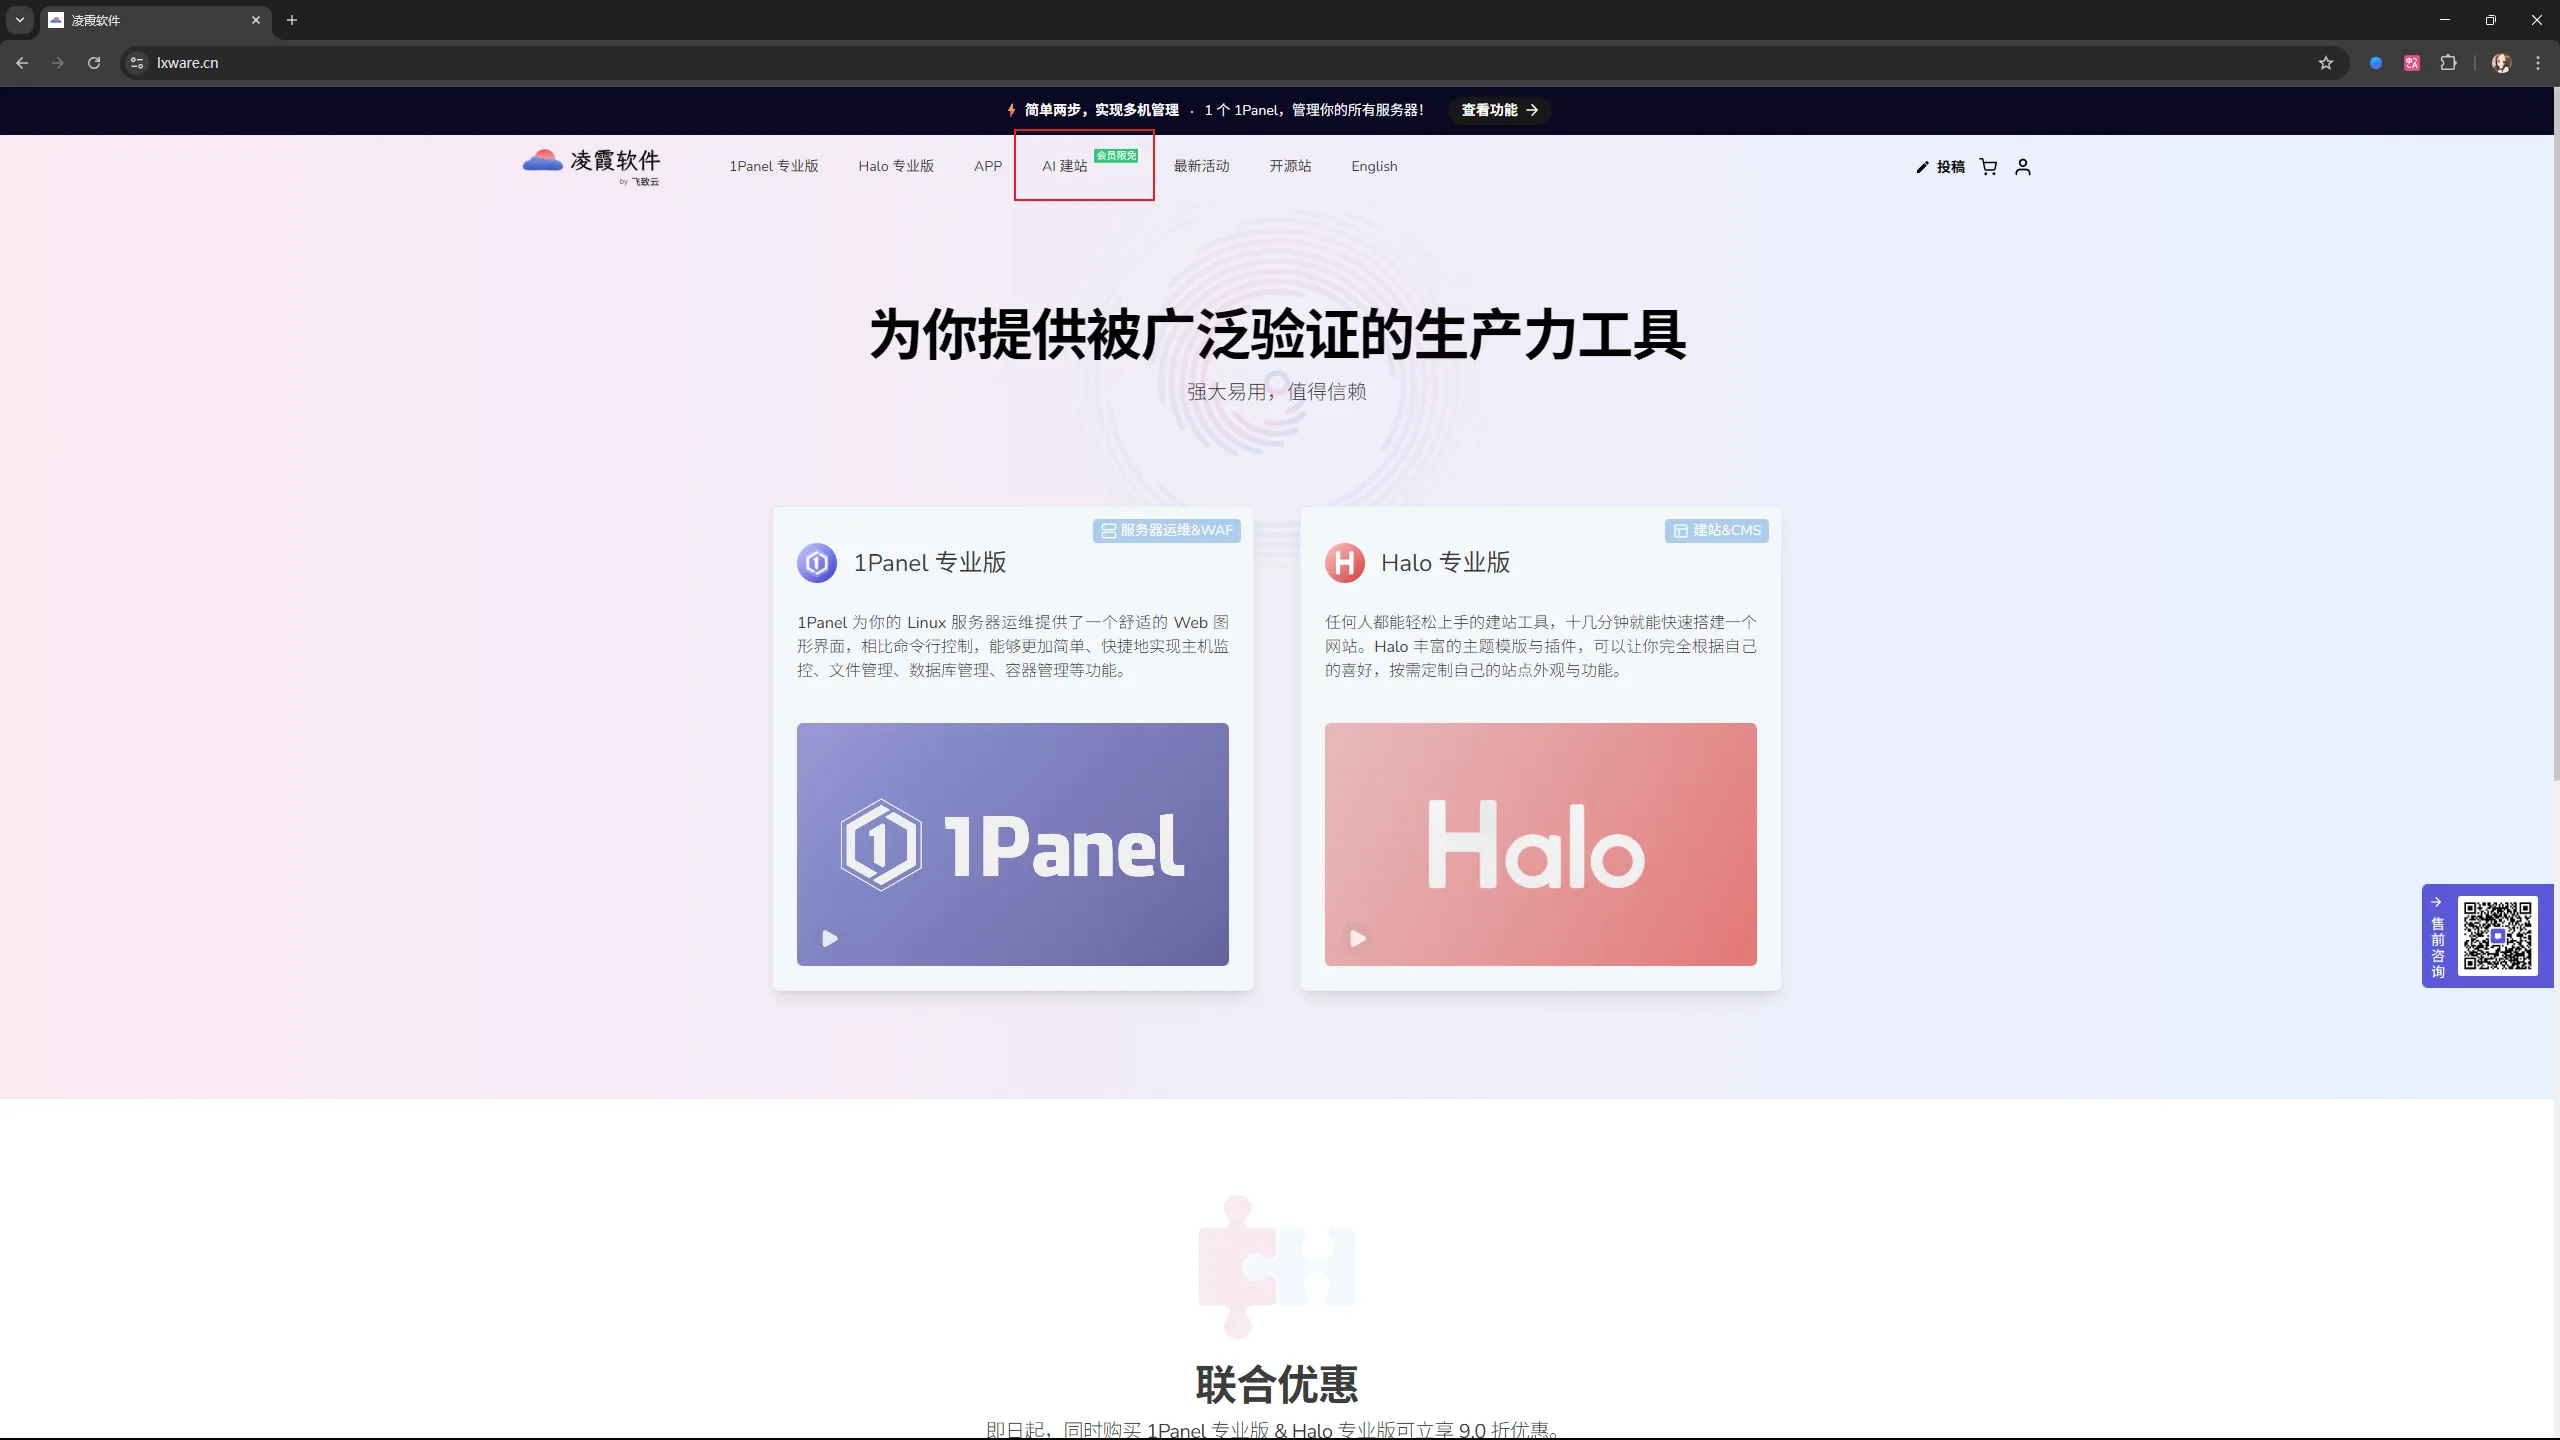
Task: Open the Halo video thumbnail
Action: 1541,844
